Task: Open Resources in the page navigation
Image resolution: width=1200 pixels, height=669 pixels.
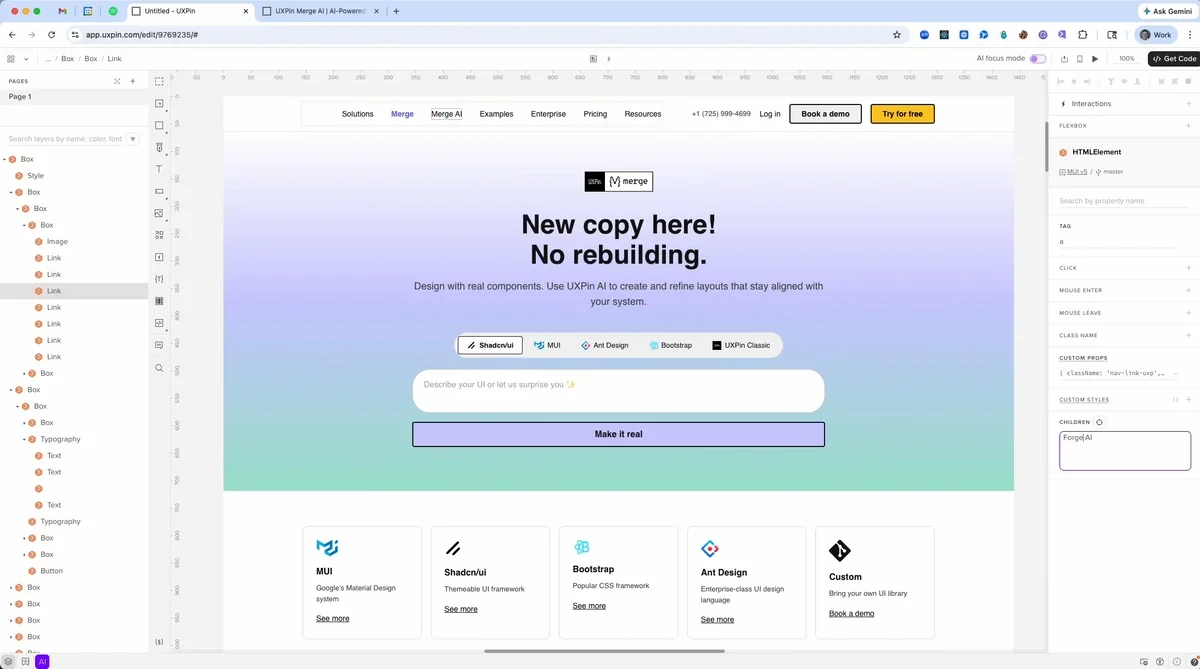Action: coord(643,114)
